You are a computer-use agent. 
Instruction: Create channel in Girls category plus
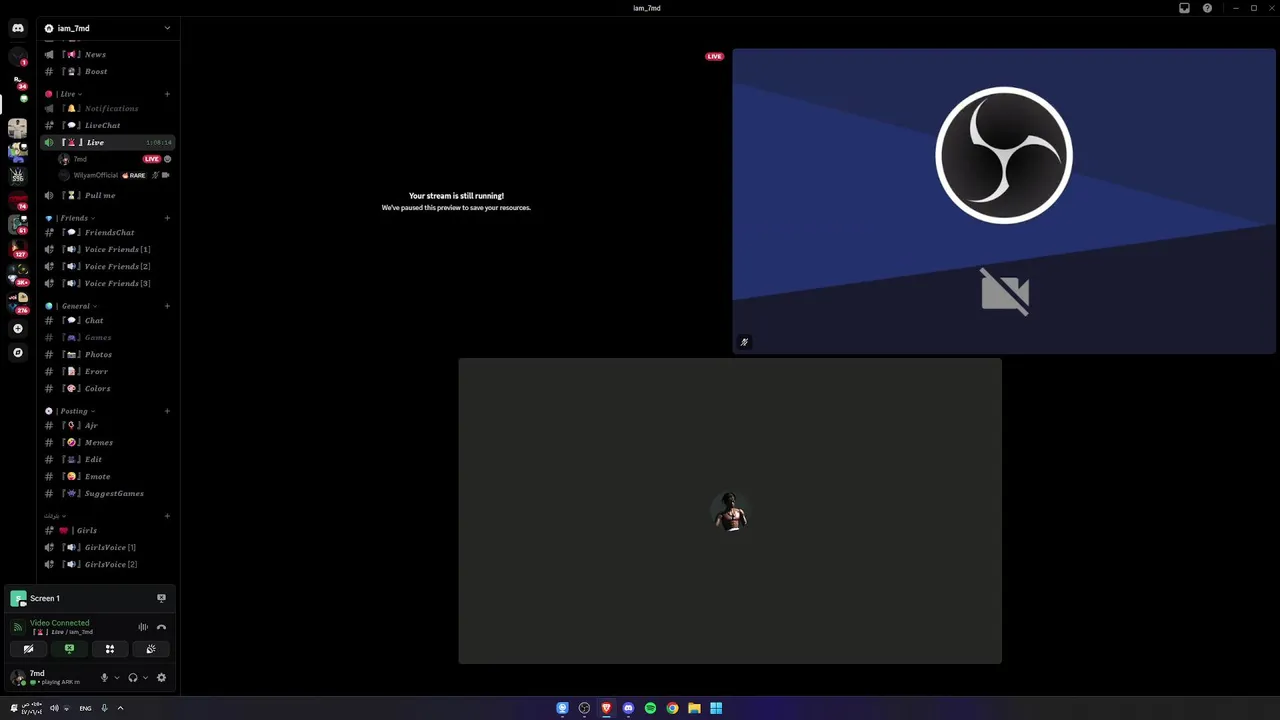167,516
